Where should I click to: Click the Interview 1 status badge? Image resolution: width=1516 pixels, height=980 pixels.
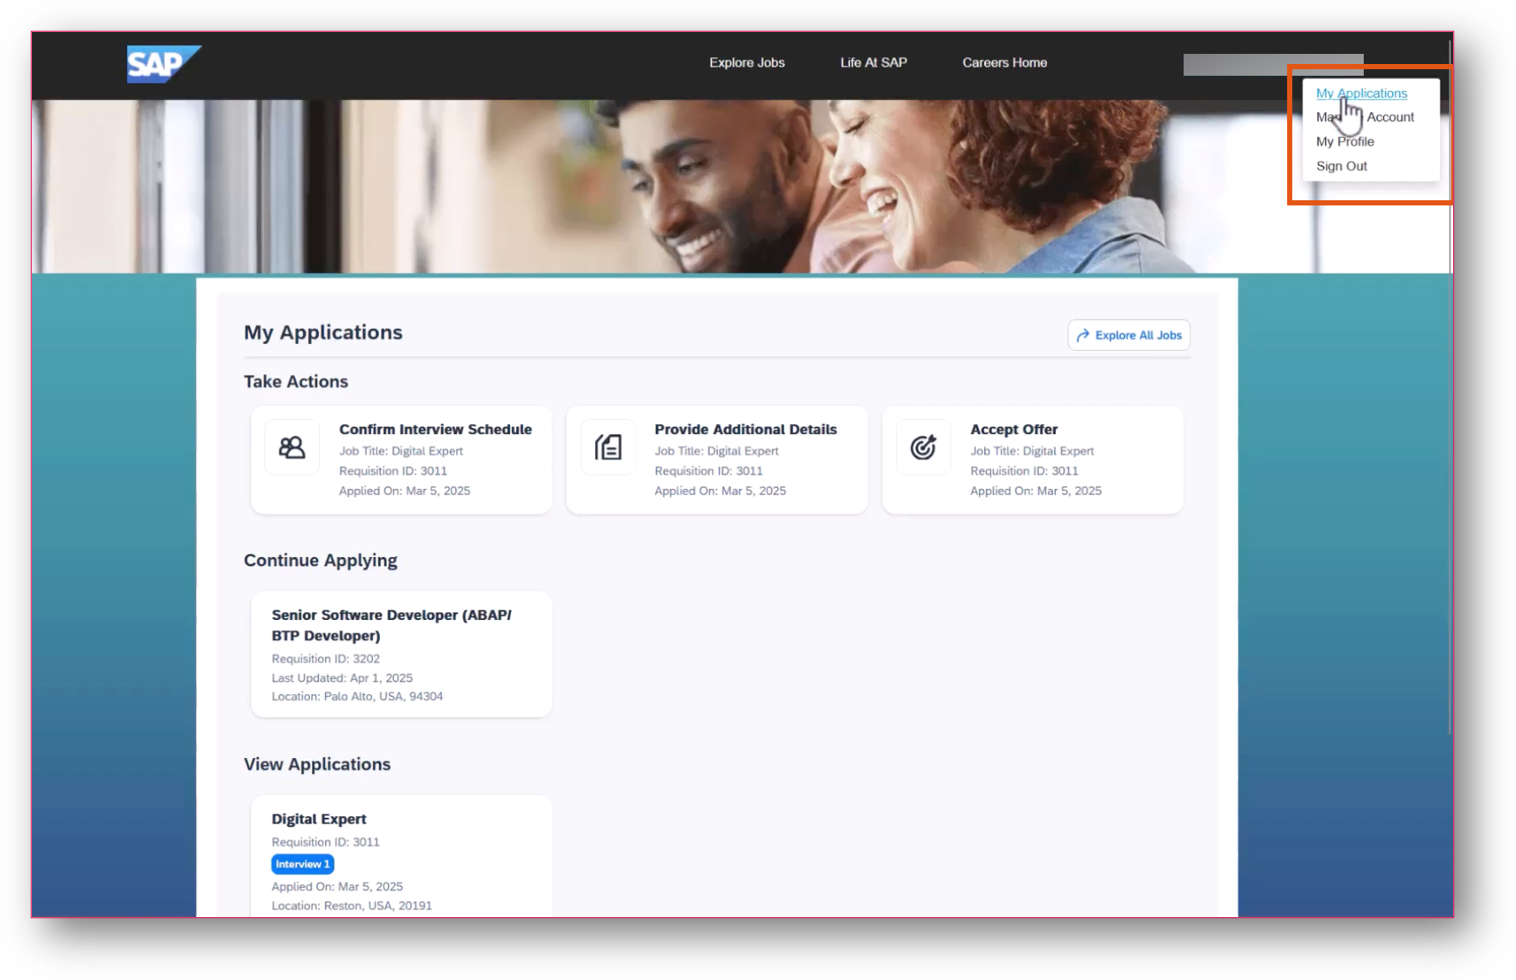pyautogui.click(x=302, y=864)
